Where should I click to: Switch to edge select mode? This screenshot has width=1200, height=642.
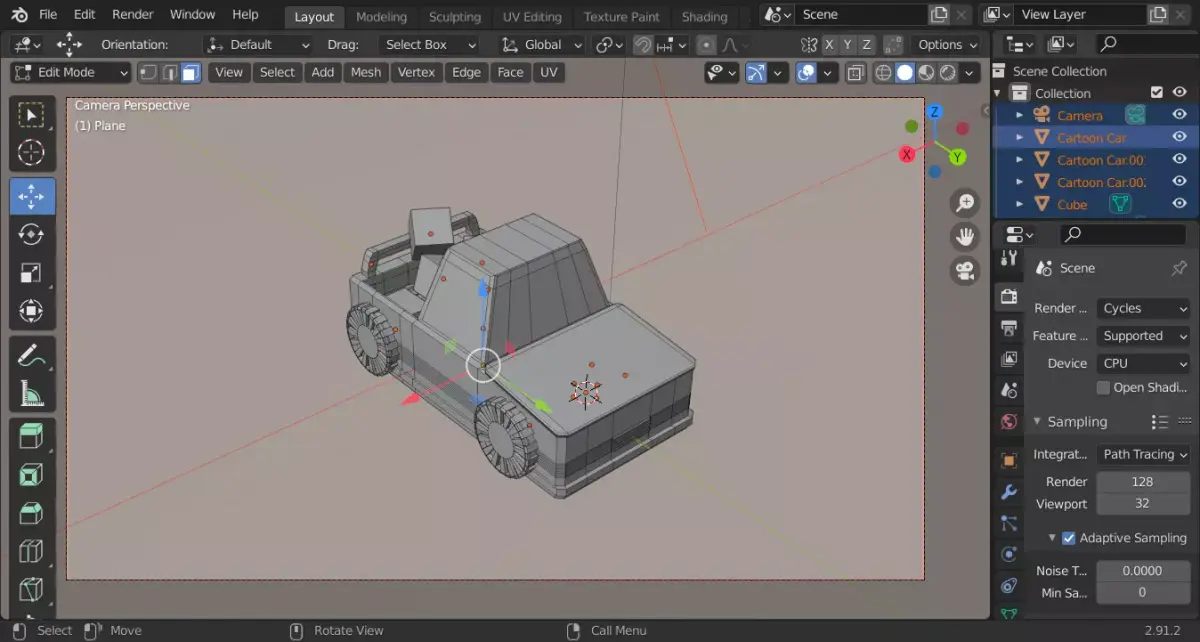pos(169,72)
